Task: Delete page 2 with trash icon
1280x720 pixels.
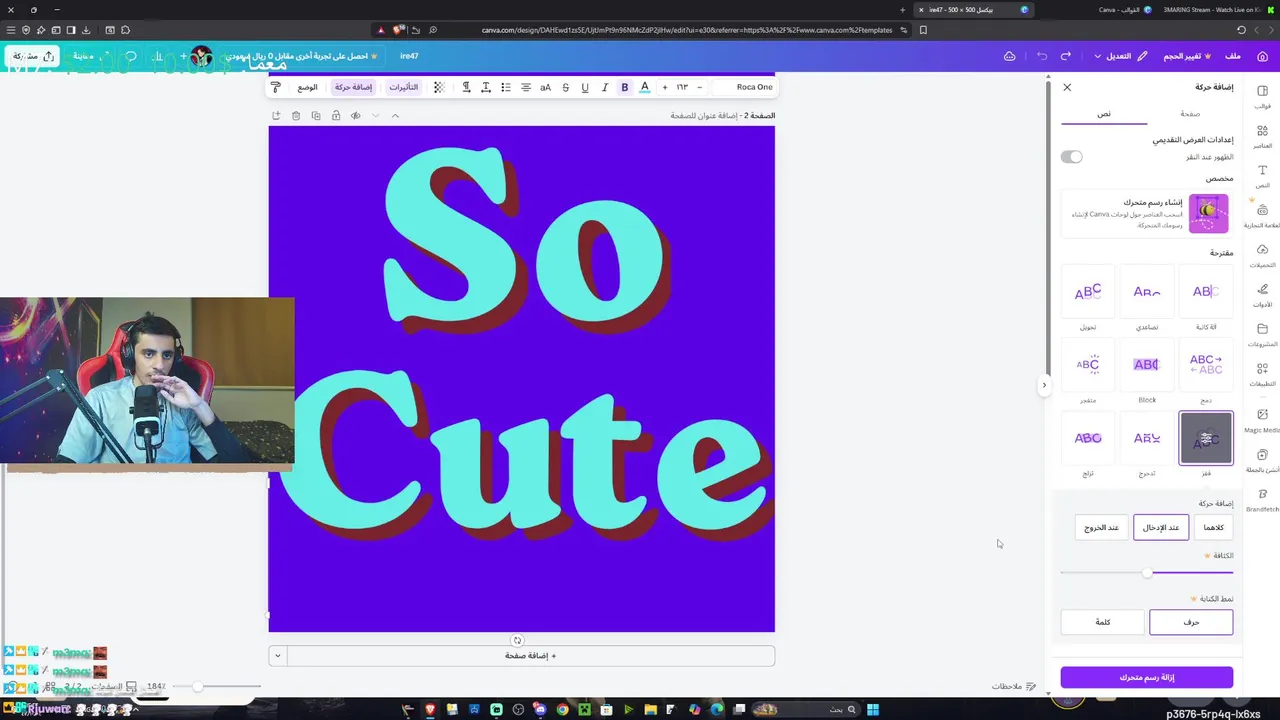Action: (296, 116)
